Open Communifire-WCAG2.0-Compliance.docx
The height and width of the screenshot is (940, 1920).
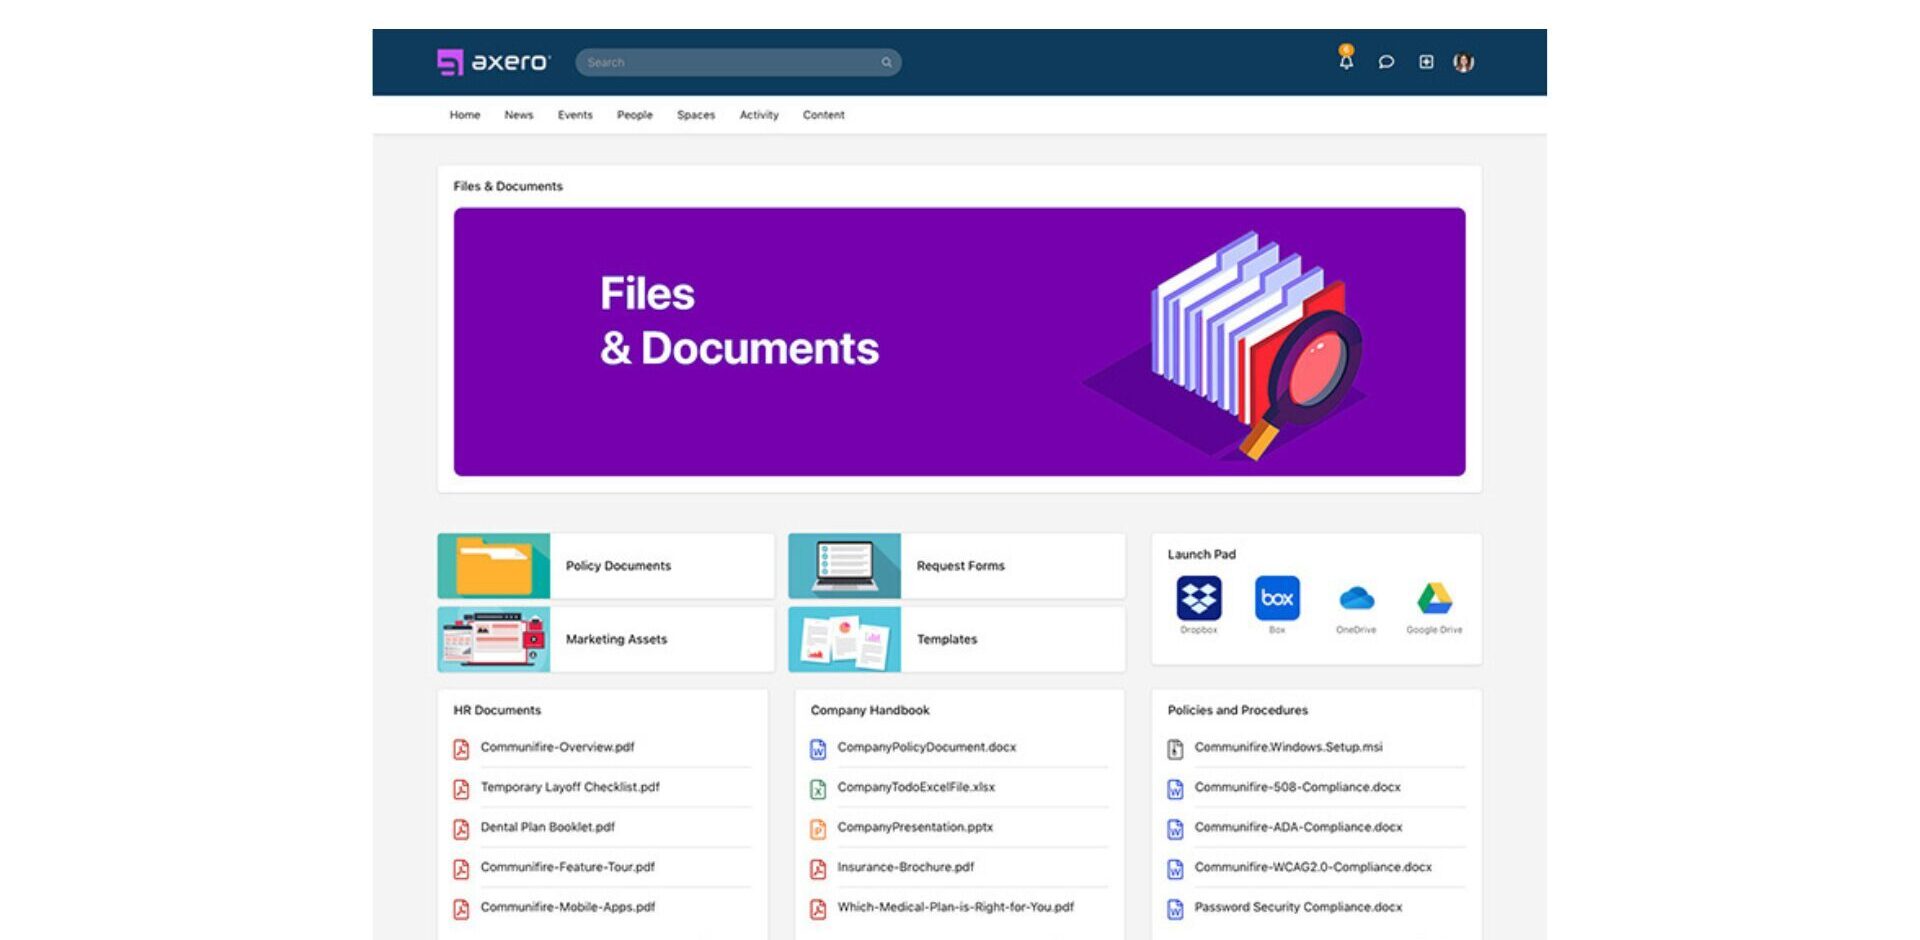point(1313,867)
